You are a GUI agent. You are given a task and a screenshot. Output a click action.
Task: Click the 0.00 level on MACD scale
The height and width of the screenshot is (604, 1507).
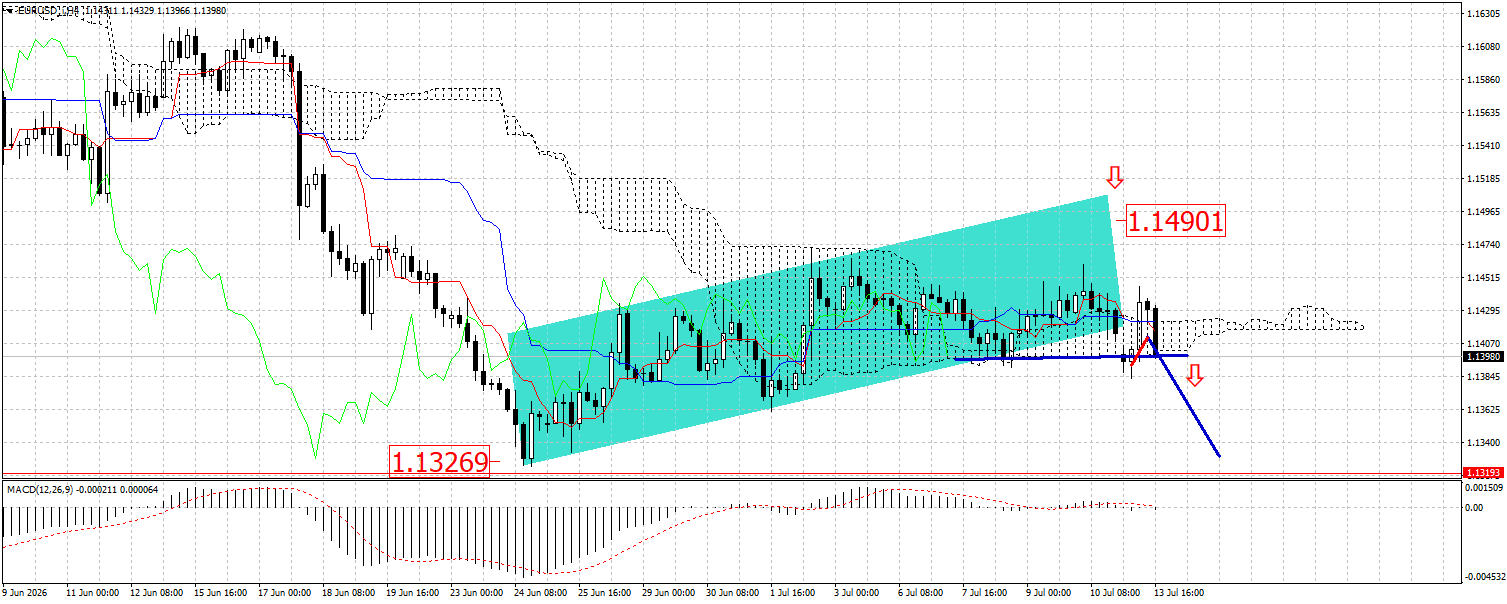(1474, 507)
